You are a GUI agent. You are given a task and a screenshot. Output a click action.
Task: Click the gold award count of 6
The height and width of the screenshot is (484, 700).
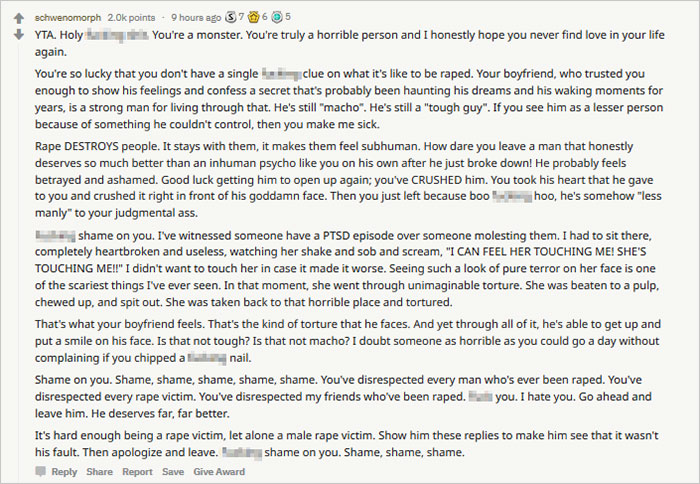pyautogui.click(x=265, y=17)
